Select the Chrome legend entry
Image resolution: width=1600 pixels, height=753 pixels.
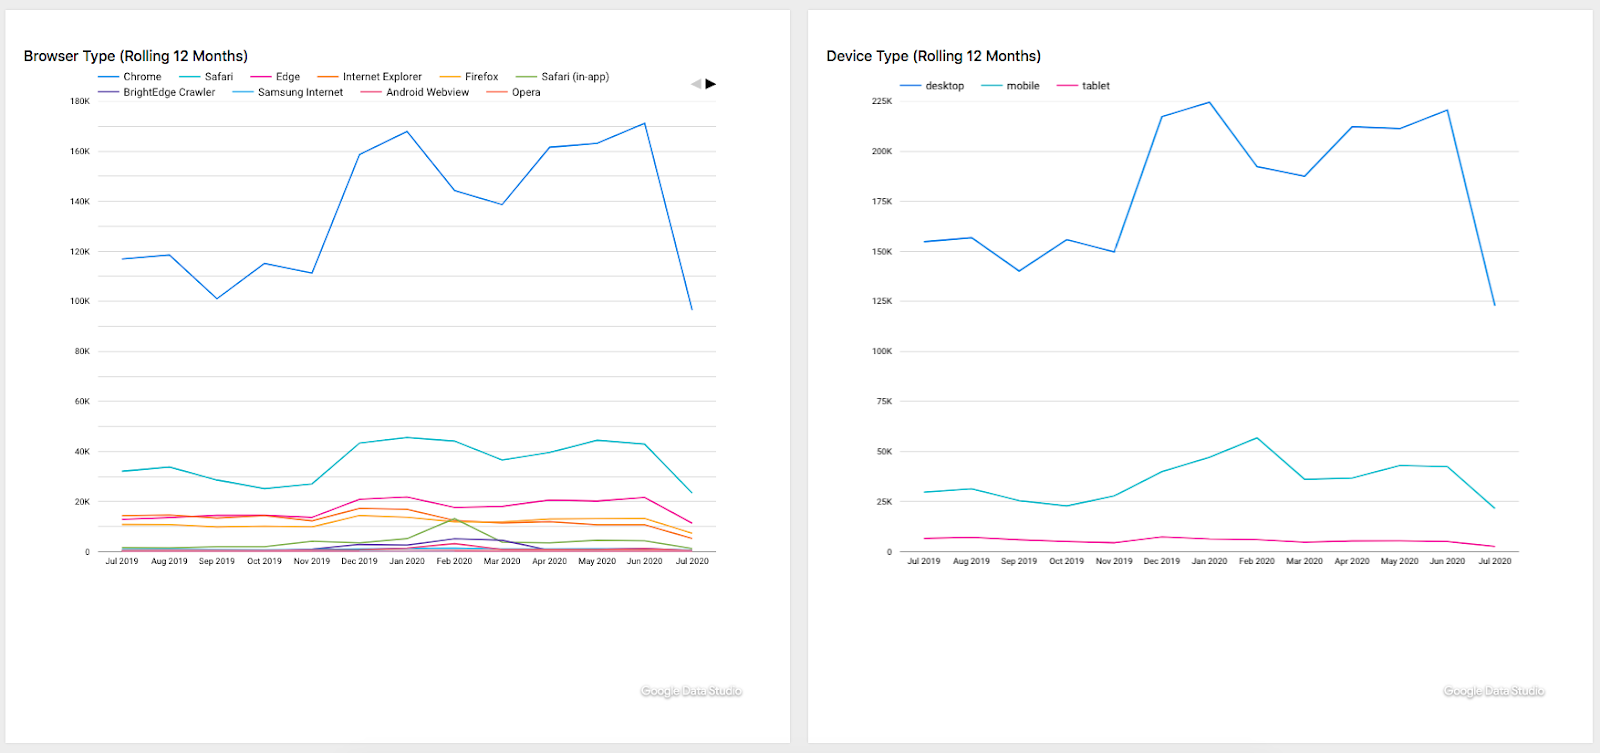click(130, 77)
